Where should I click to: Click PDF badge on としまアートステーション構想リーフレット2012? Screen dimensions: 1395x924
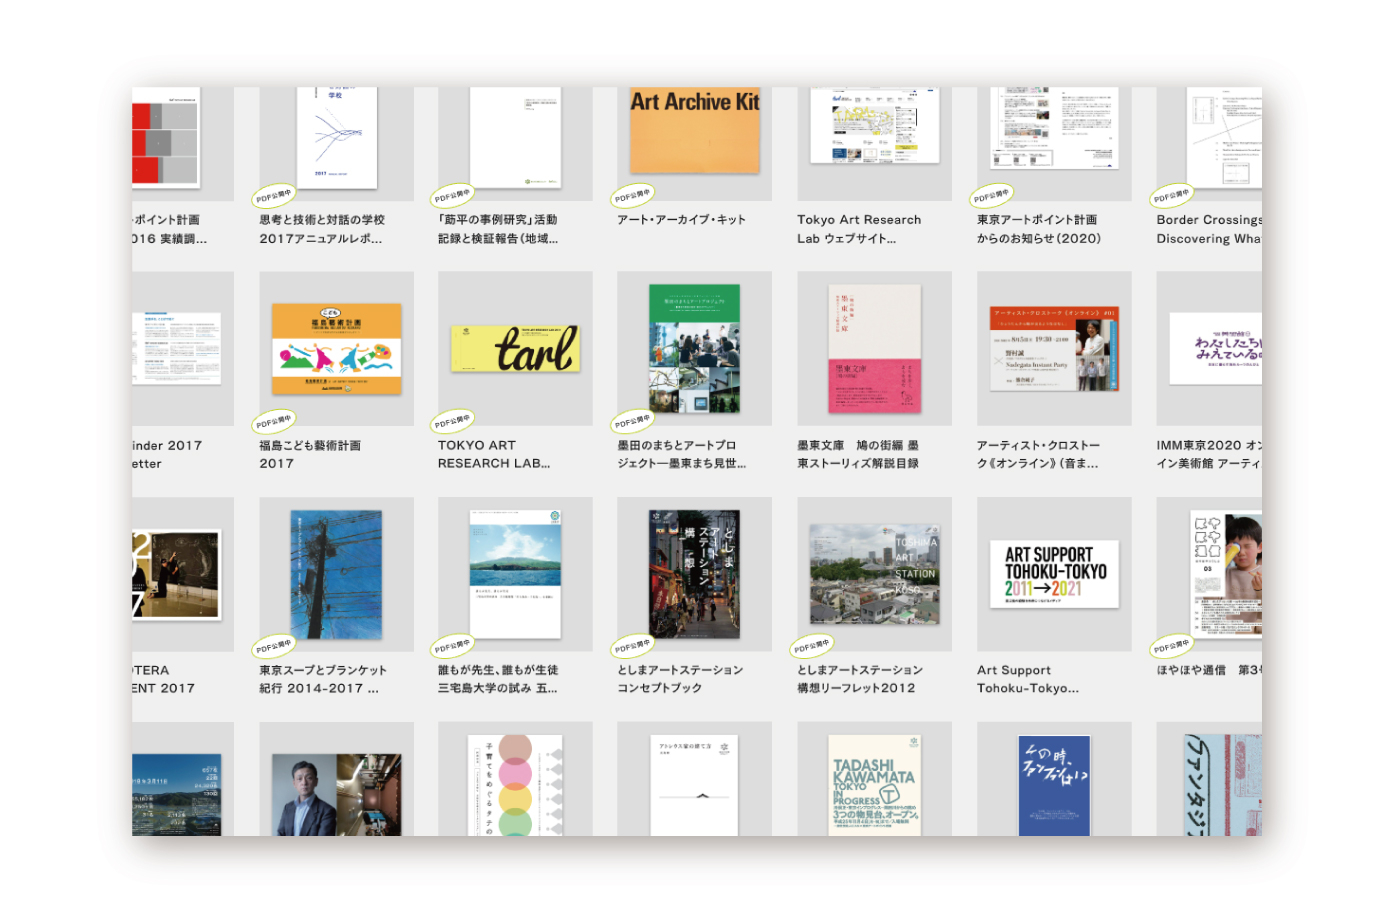(x=811, y=646)
